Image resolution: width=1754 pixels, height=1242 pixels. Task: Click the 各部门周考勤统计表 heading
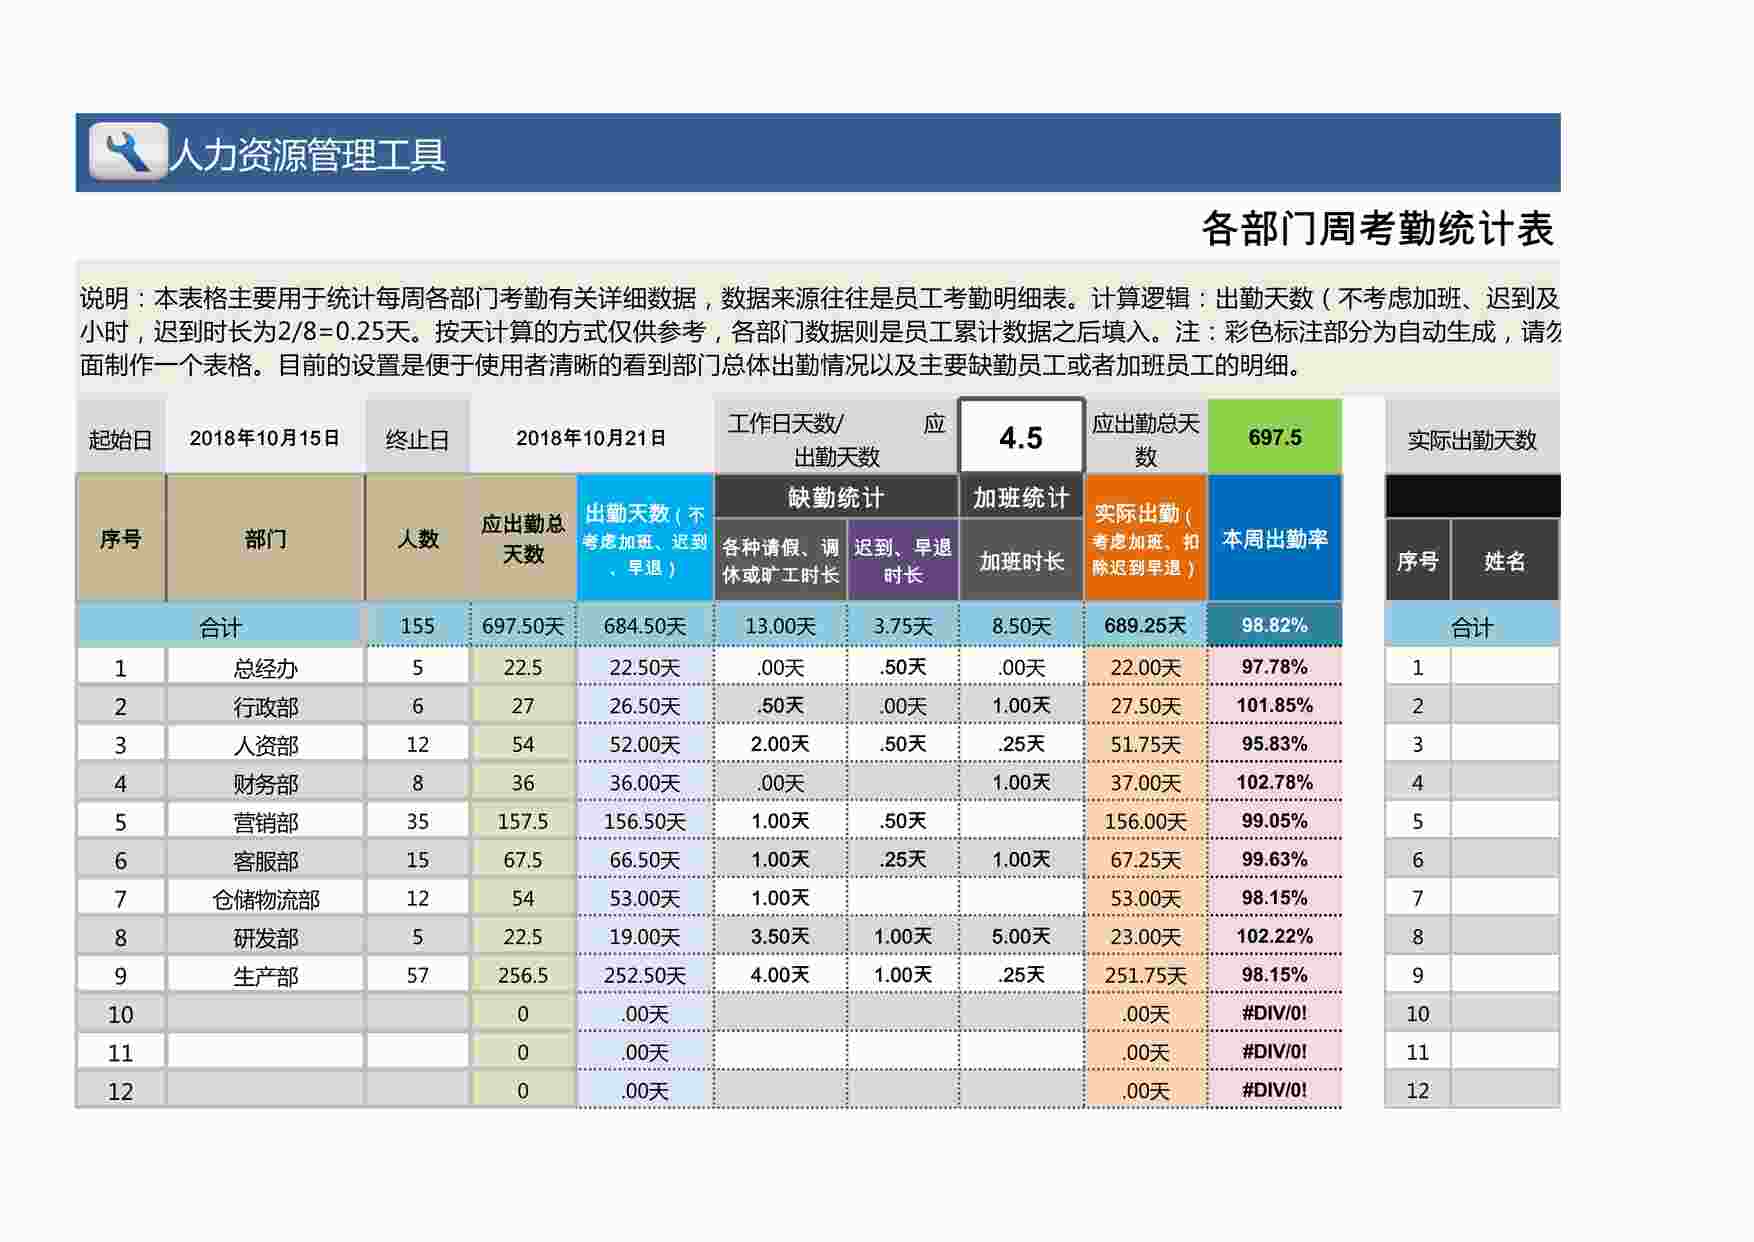(x=1377, y=229)
